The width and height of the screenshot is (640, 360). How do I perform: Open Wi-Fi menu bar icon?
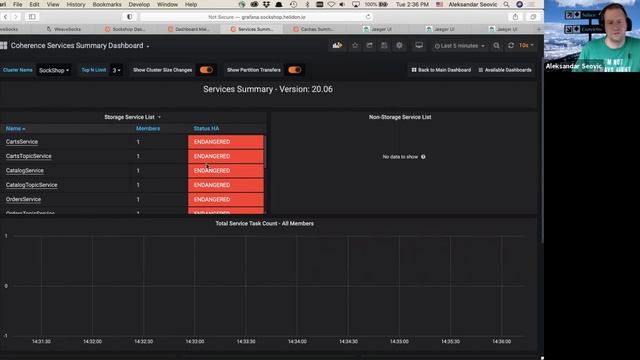click(x=331, y=4)
